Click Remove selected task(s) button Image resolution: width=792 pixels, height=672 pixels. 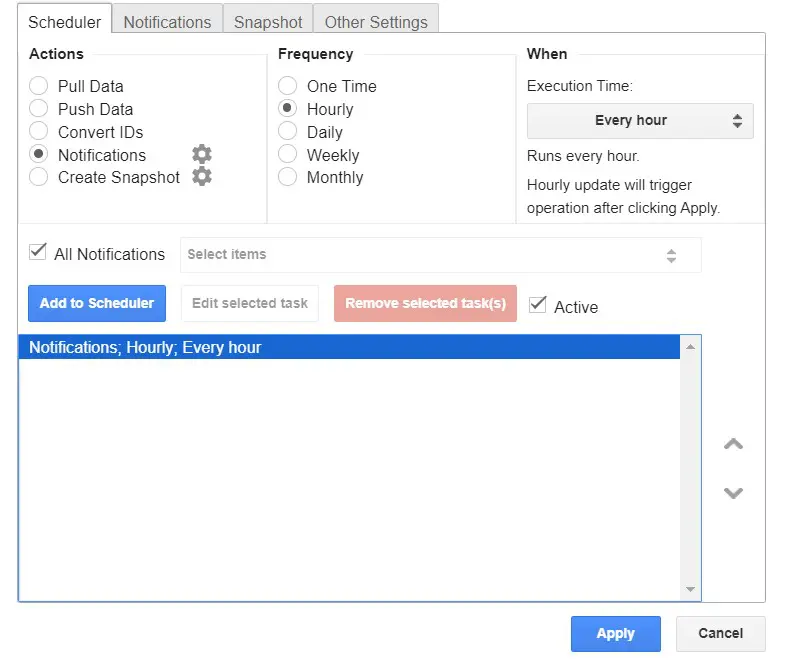425,303
